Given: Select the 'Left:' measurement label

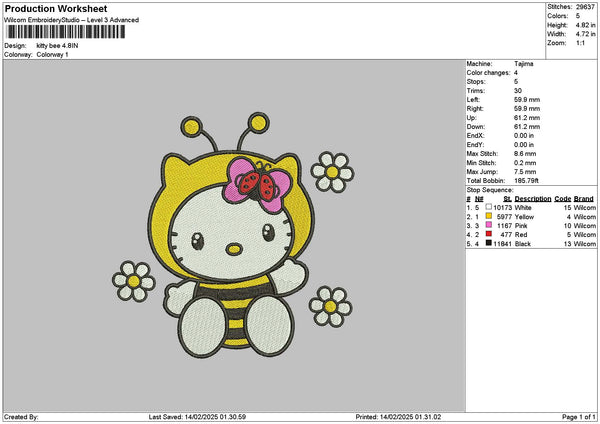Looking at the screenshot, I should pos(473,100).
